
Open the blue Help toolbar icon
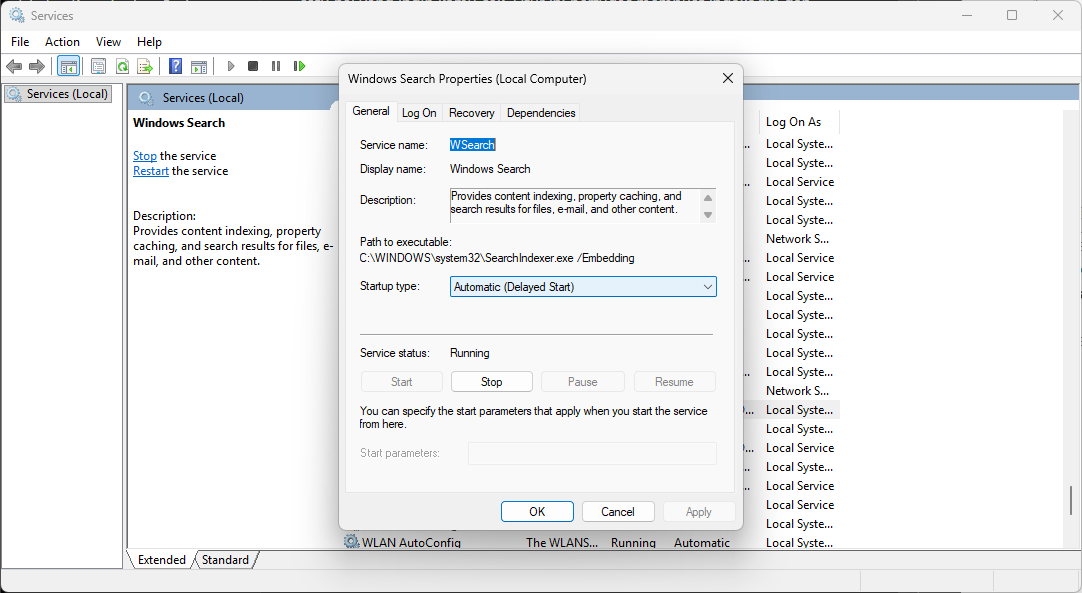click(x=176, y=66)
